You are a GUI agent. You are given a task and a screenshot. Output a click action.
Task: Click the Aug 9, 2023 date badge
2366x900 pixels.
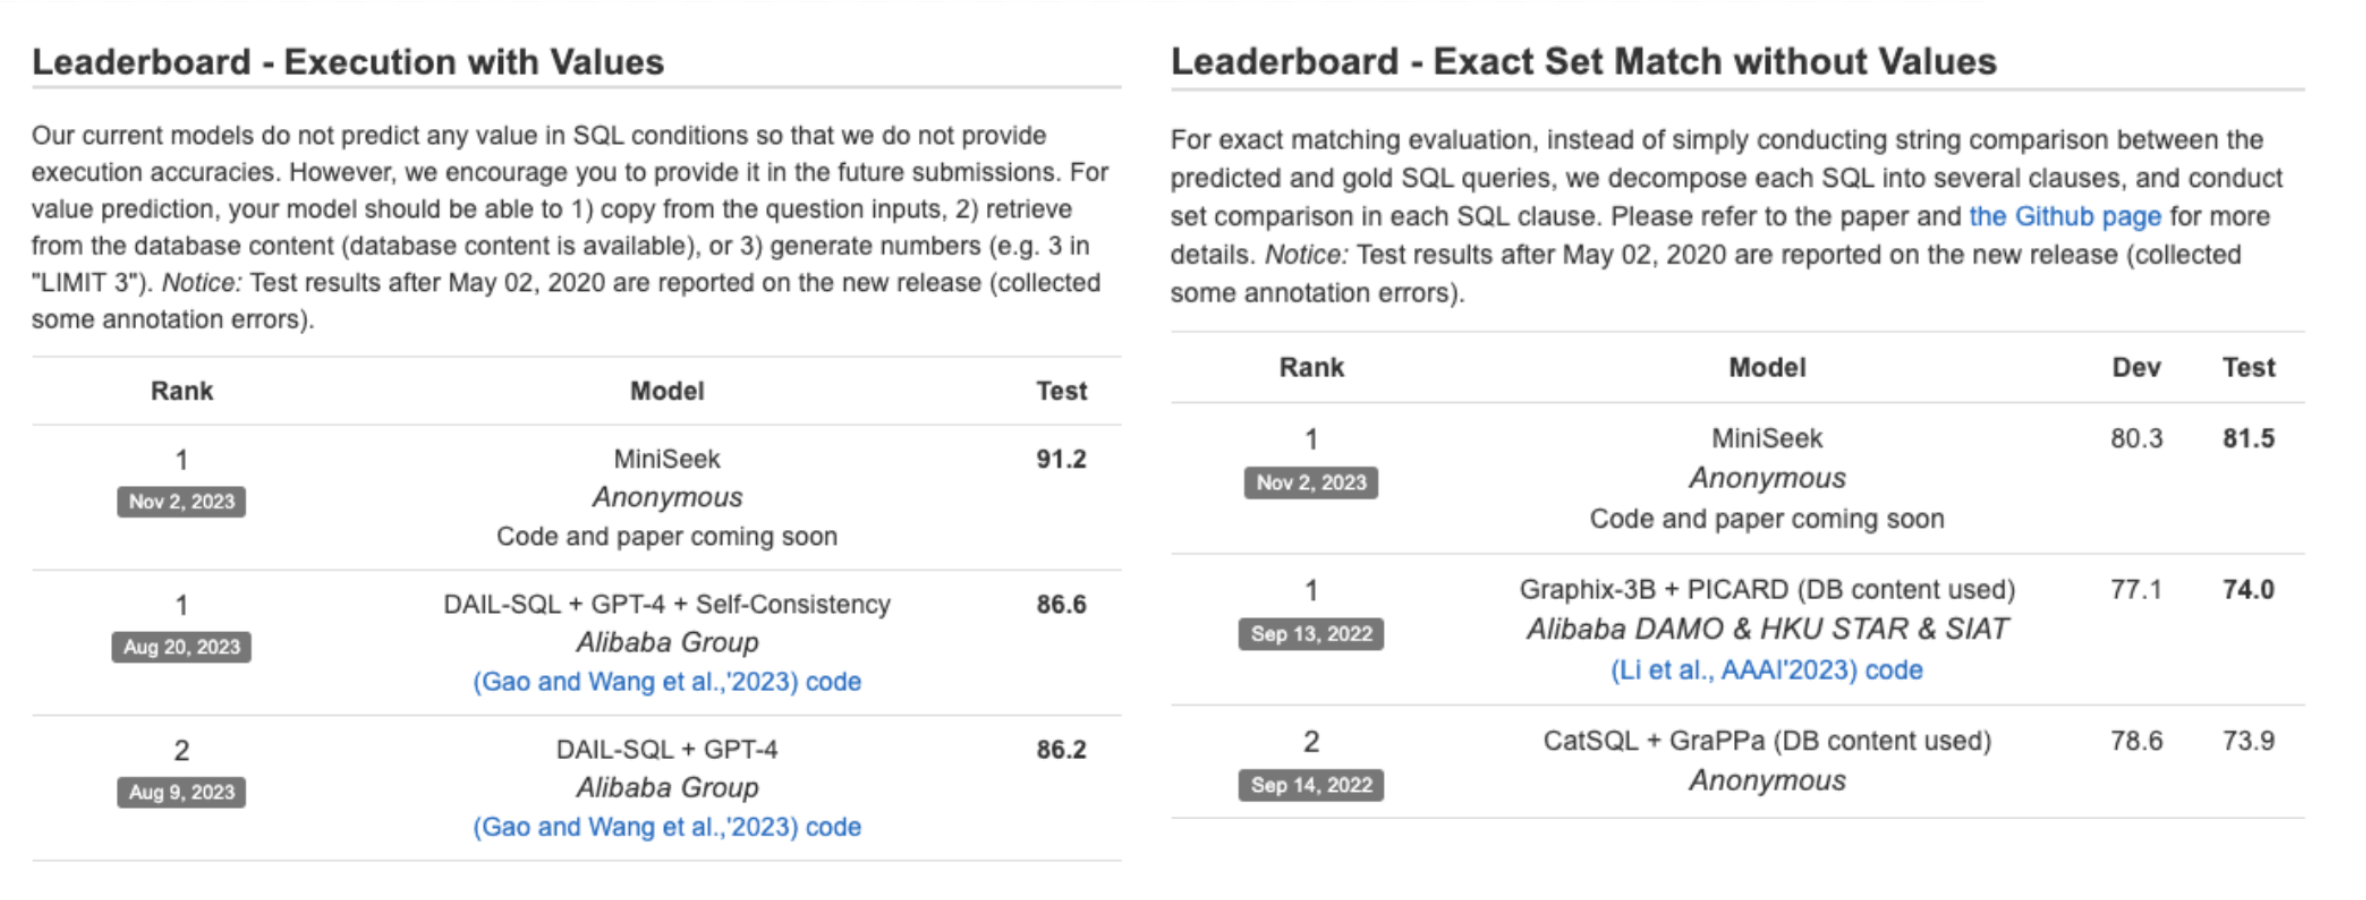click(x=181, y=792)
